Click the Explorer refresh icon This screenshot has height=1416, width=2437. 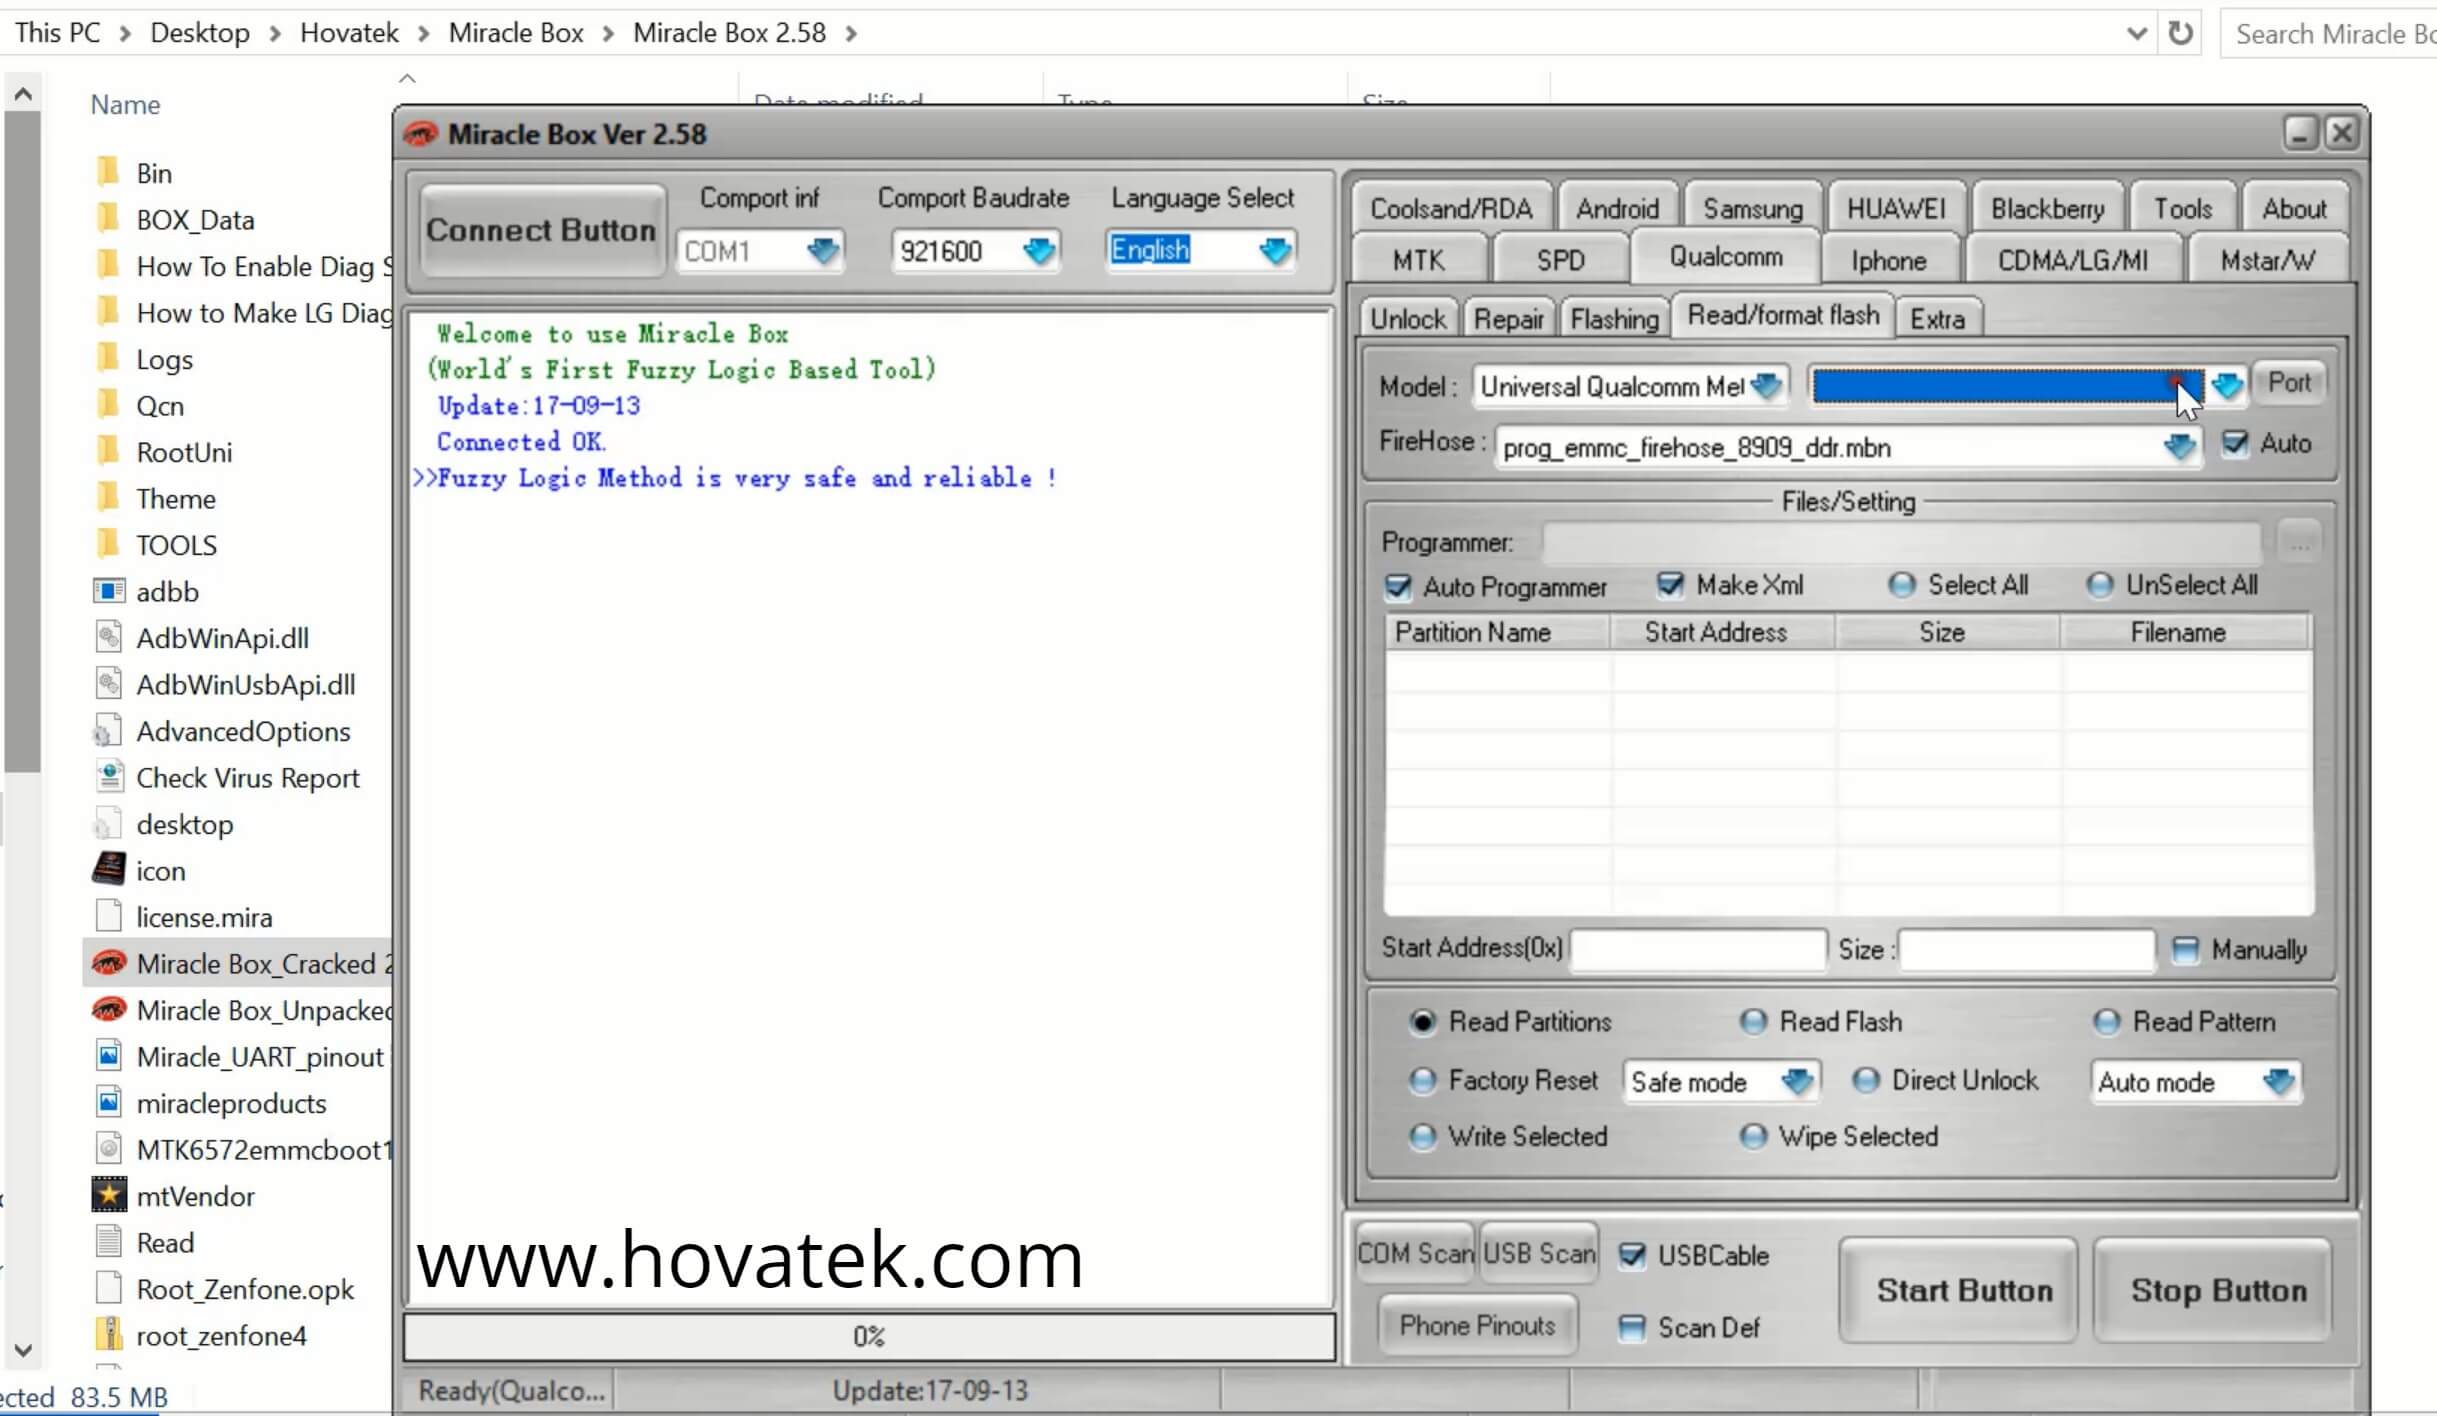(2180, 33)
